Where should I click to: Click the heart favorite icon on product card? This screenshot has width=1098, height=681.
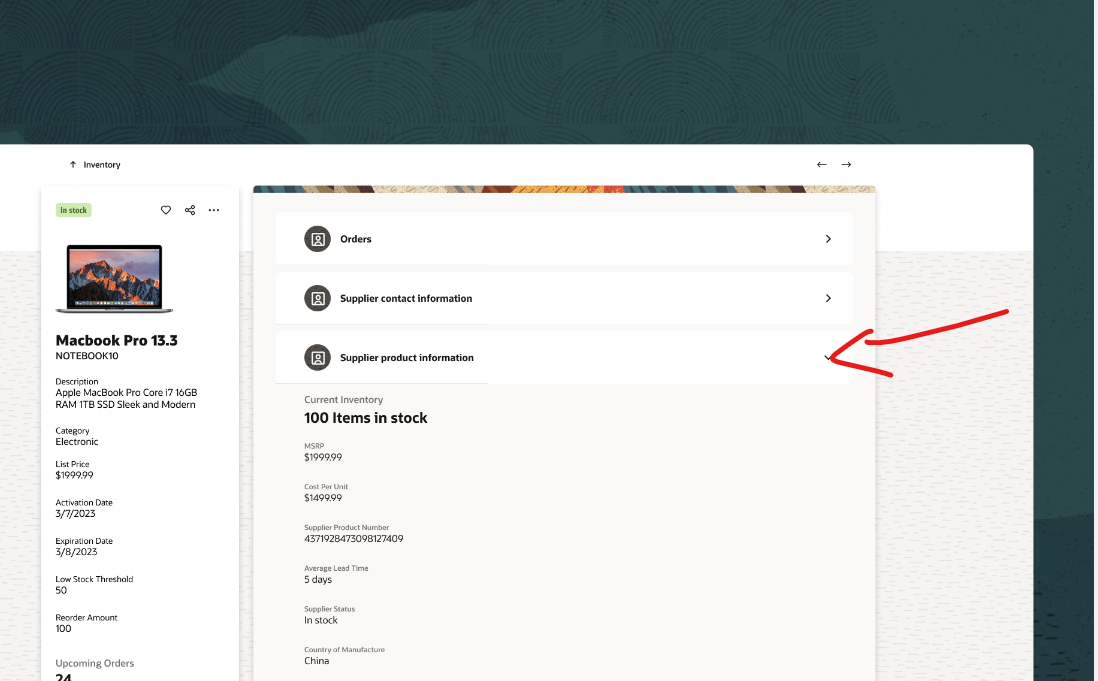coord(165,210)
